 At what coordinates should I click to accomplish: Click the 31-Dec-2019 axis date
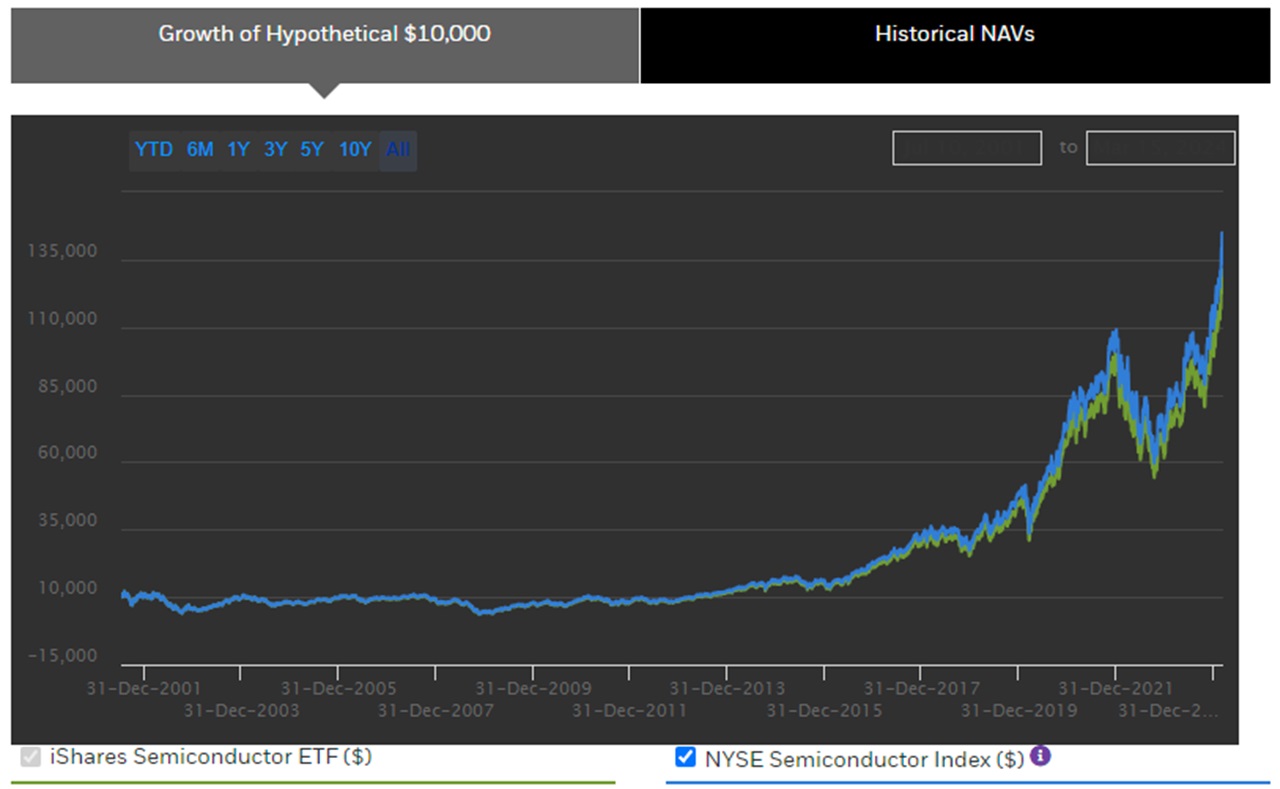[1019, 711]
